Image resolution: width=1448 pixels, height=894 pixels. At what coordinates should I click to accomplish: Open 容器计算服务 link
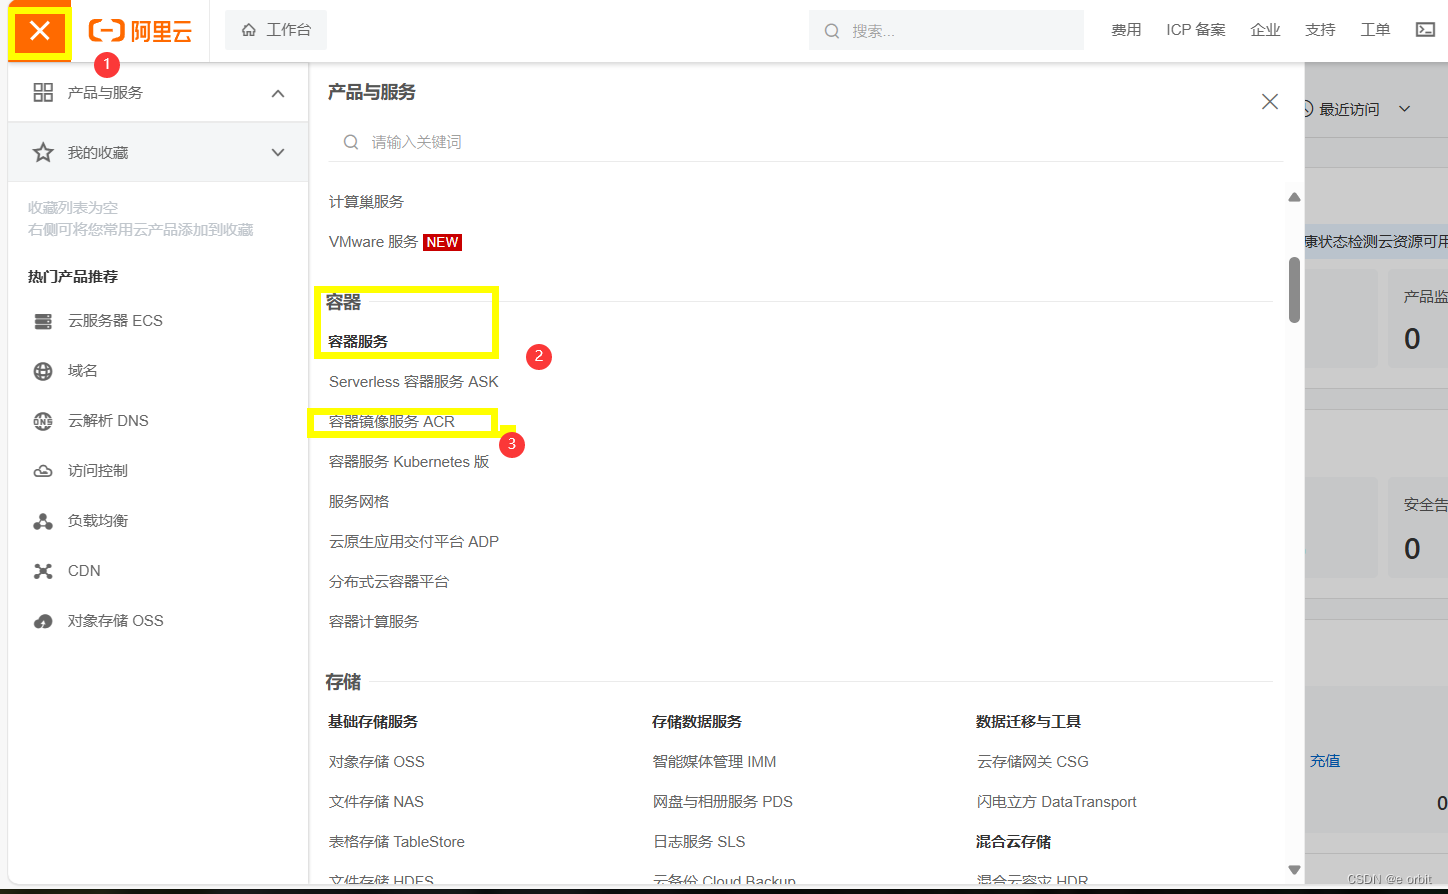click(x=374, y=622)
